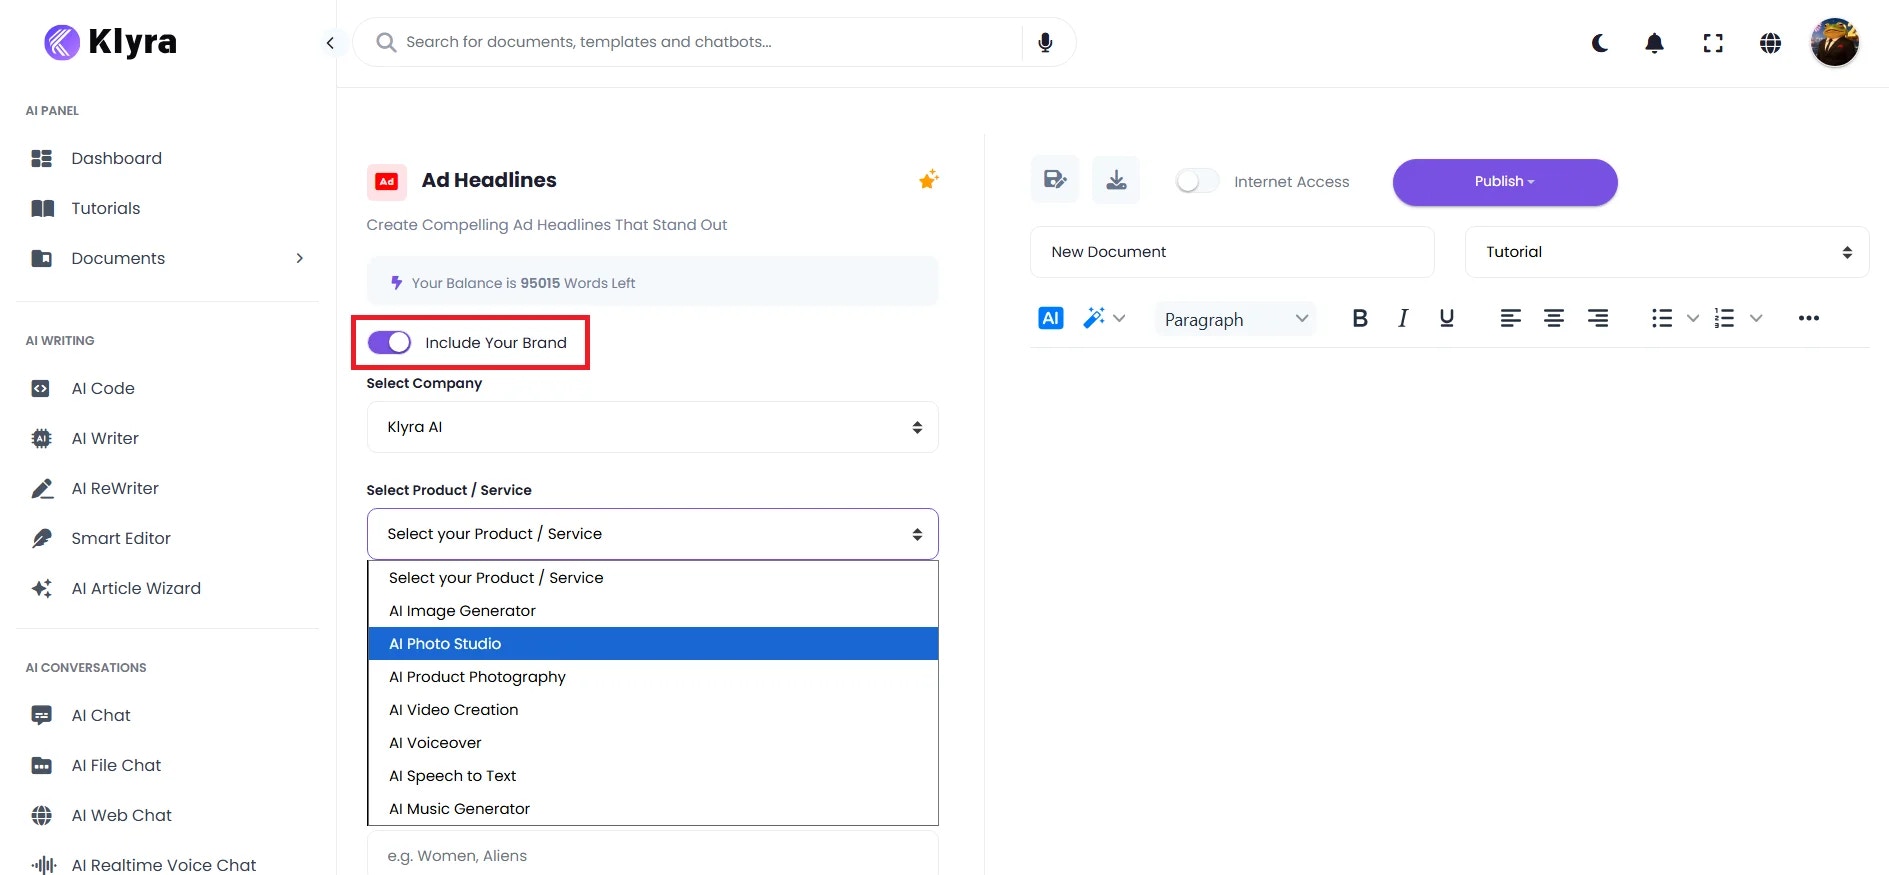The width and height of the screenshot is (1889, 875).
Task: Click the blue AI editor icon
Action: coord(1050,318)
